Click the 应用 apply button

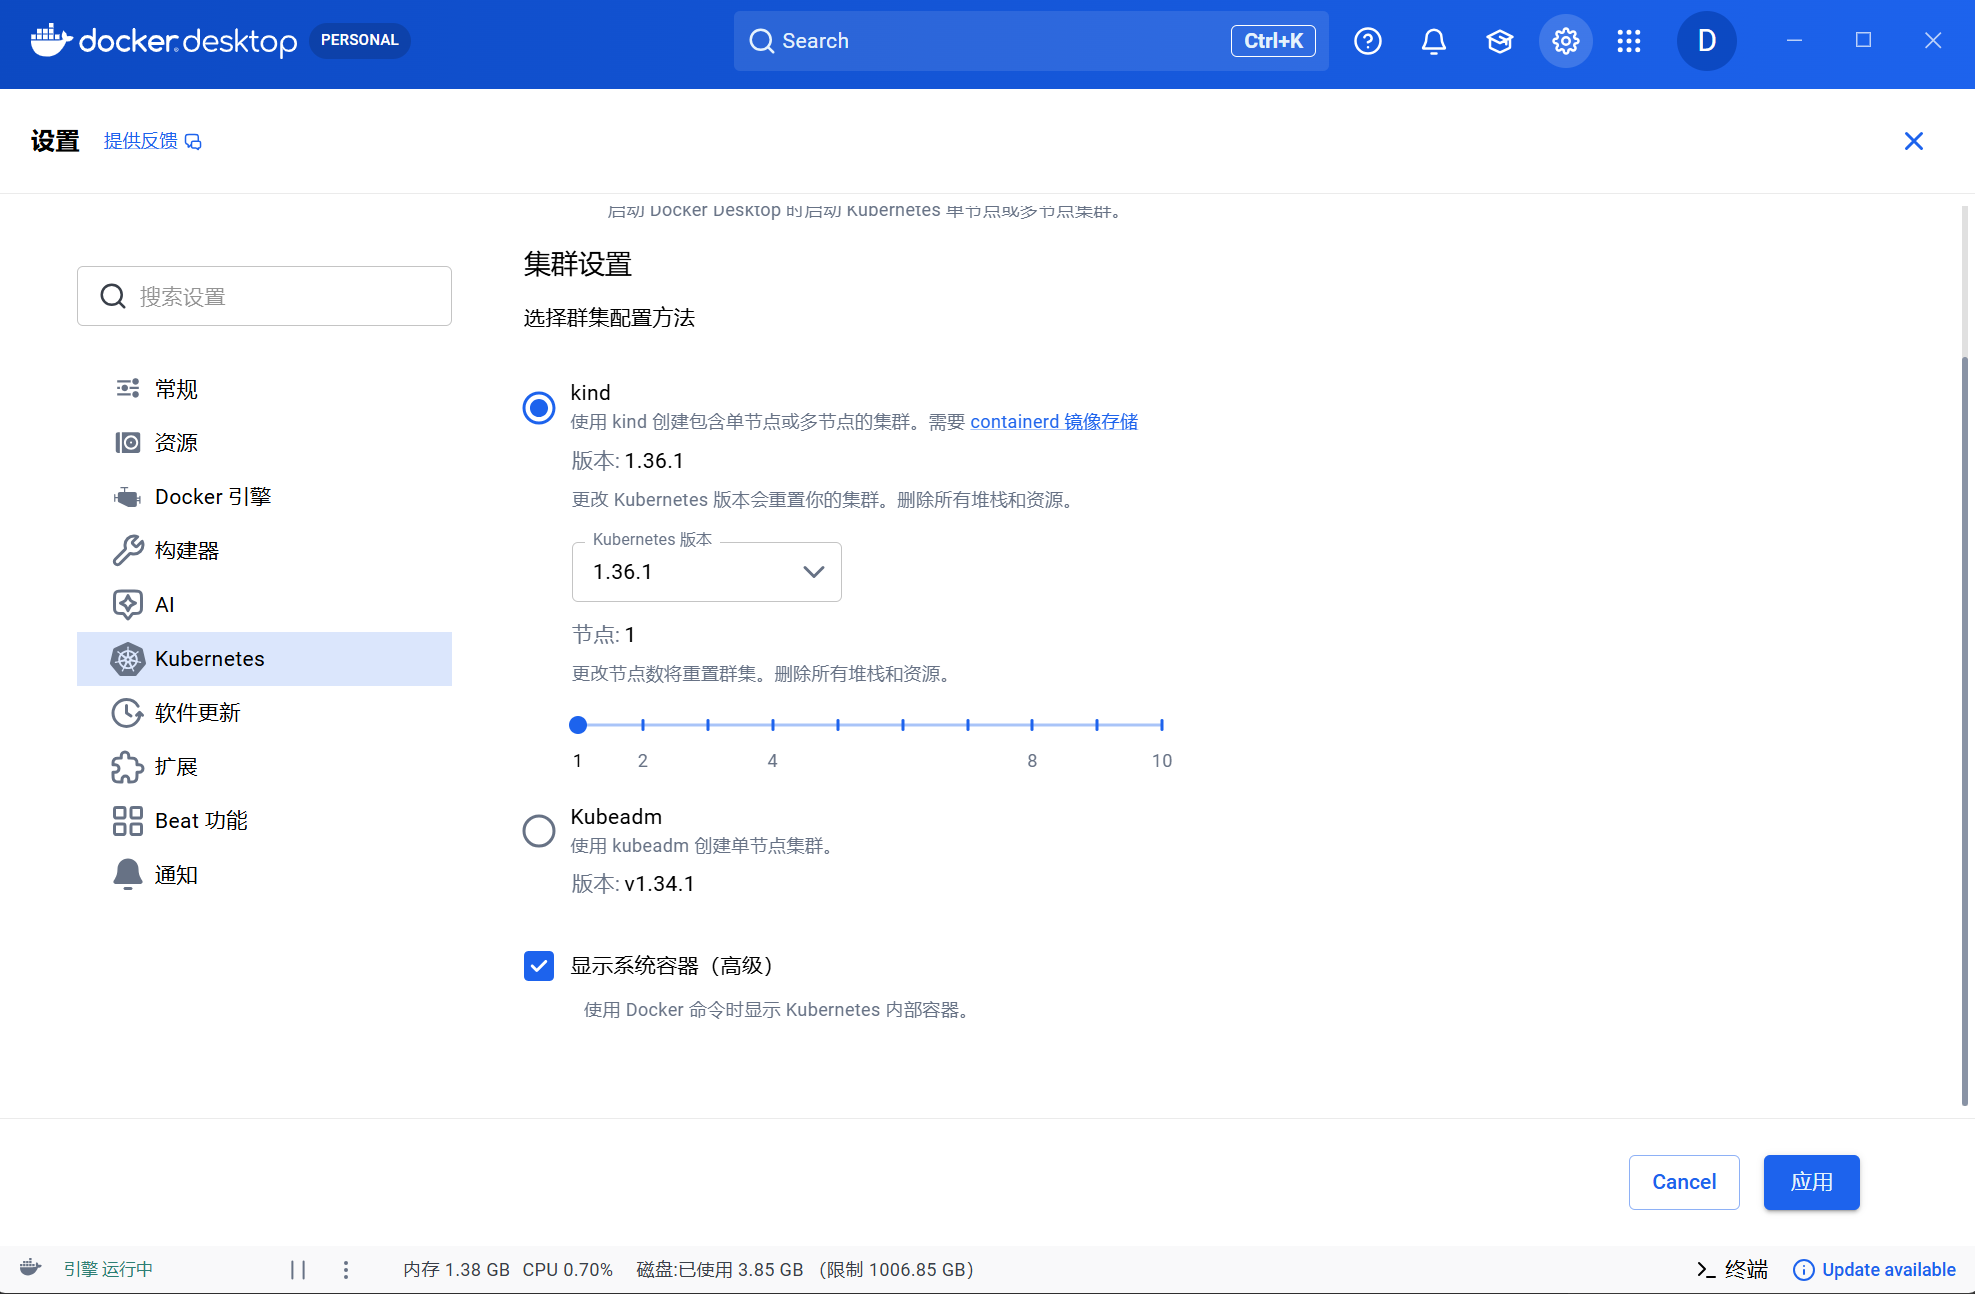1811,1182
